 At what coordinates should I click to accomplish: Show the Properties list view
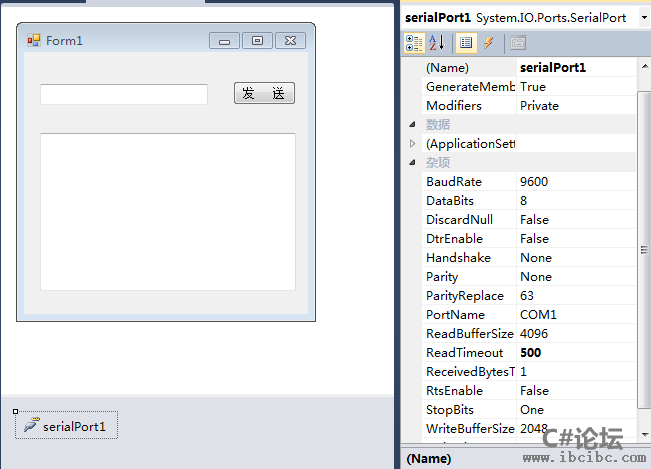465,42
